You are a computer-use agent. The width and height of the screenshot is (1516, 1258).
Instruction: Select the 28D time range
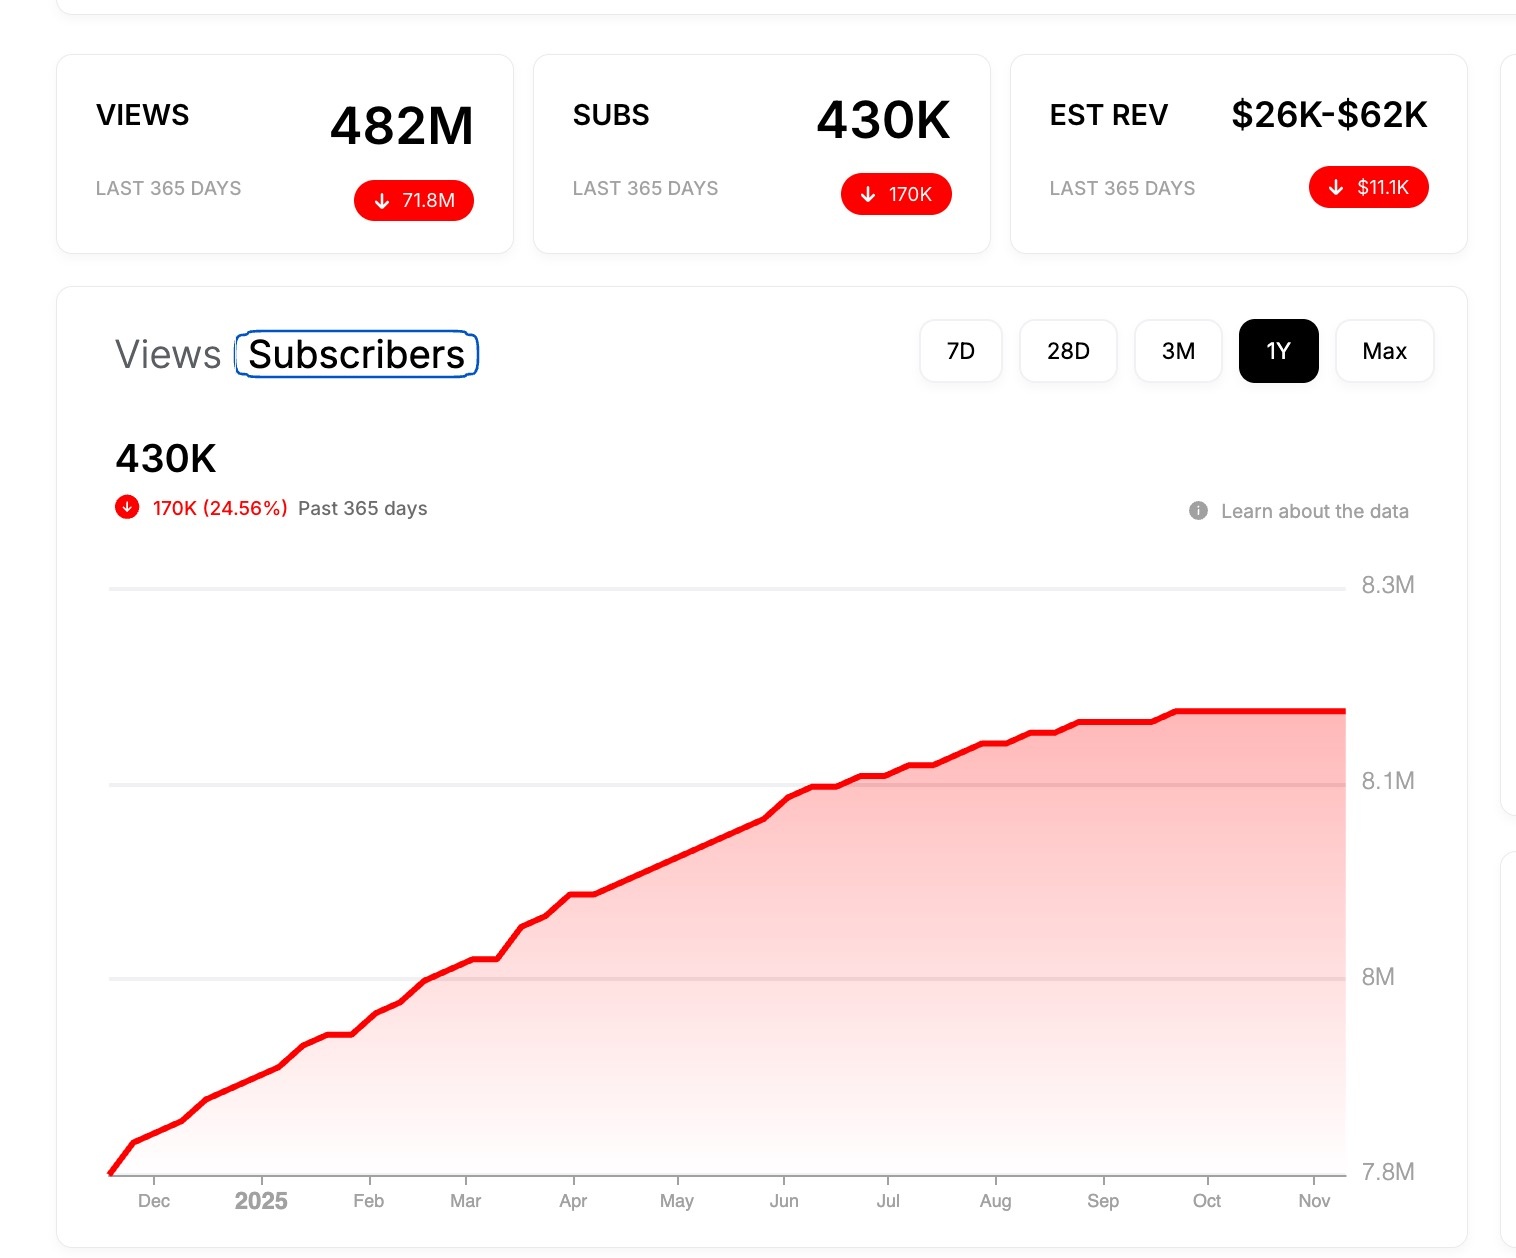tap(1068, 351)
